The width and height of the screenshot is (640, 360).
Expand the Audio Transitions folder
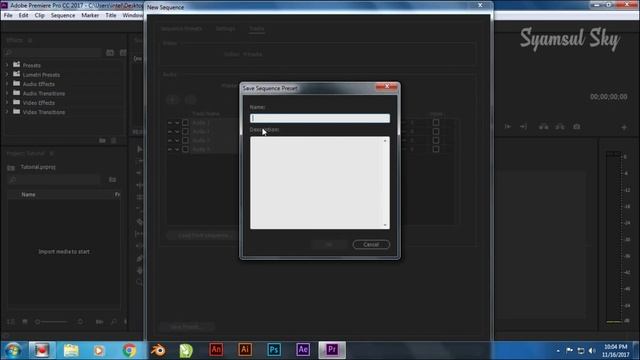click(7, 93)
